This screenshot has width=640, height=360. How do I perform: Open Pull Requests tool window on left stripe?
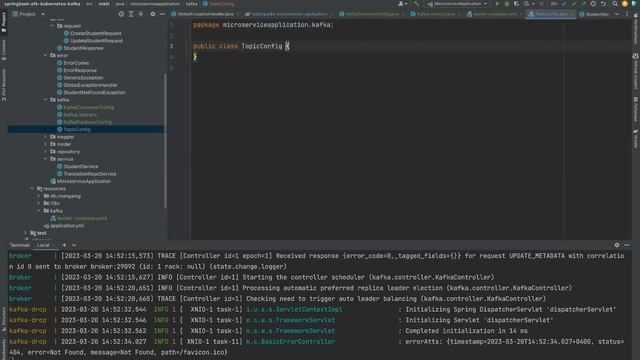click(x=4, y=85)
